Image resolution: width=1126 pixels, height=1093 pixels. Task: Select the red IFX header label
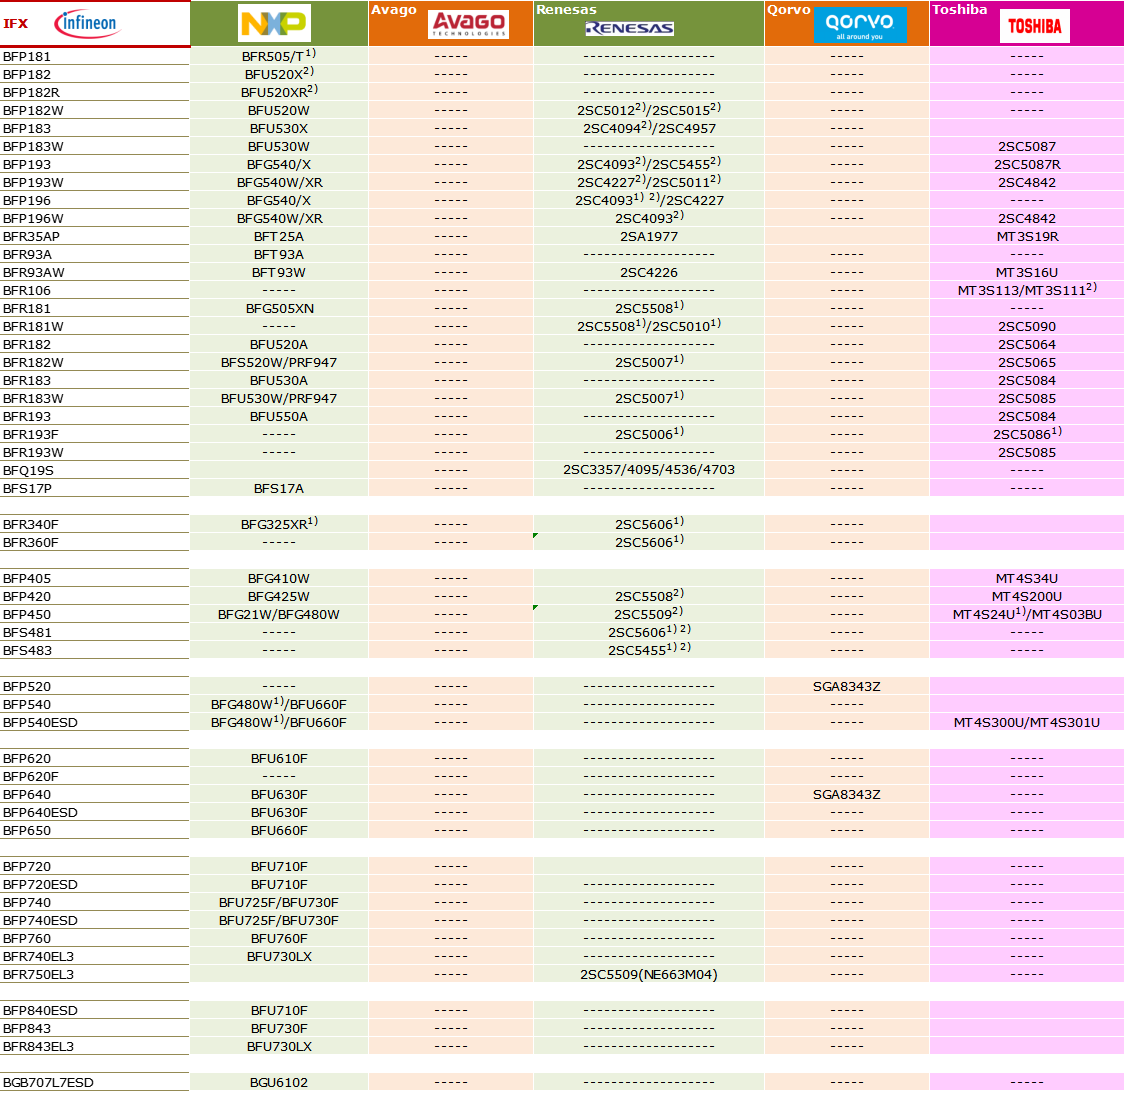point(16,24)
